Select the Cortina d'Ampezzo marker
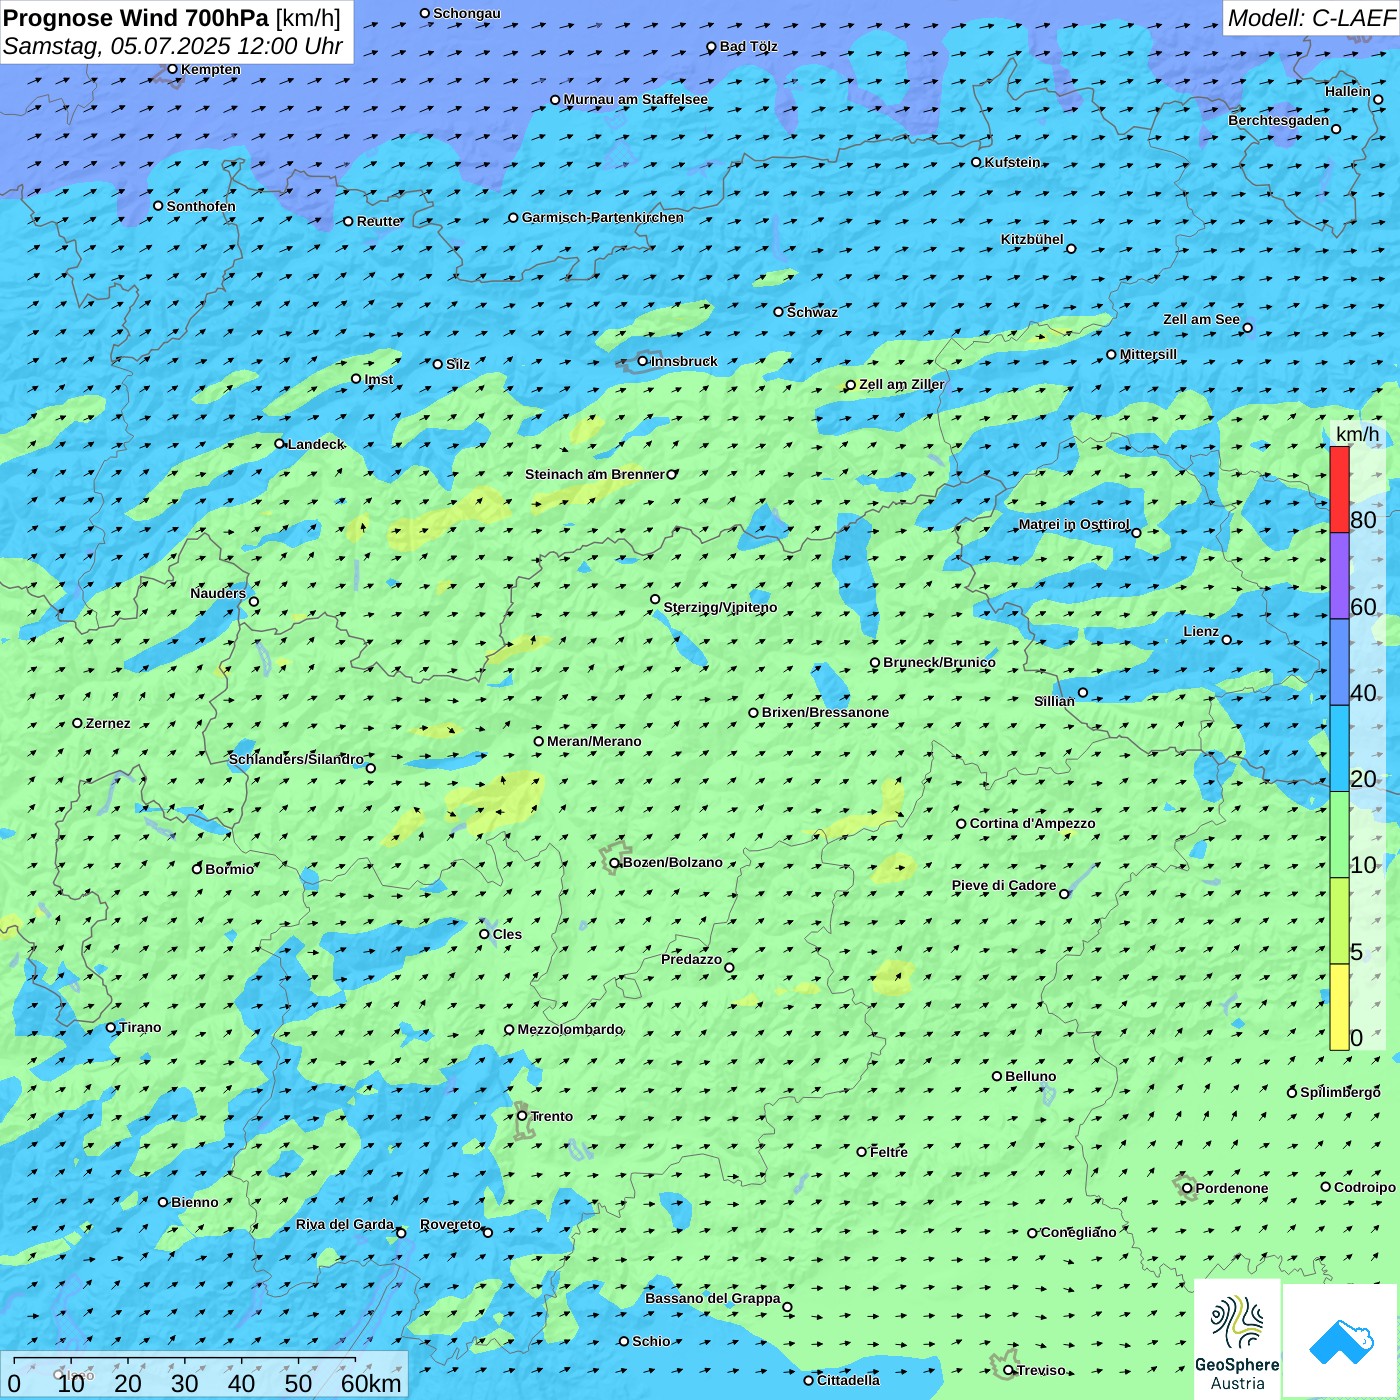Screen dimensions: 1400x1400 click(x=962, y=824)
